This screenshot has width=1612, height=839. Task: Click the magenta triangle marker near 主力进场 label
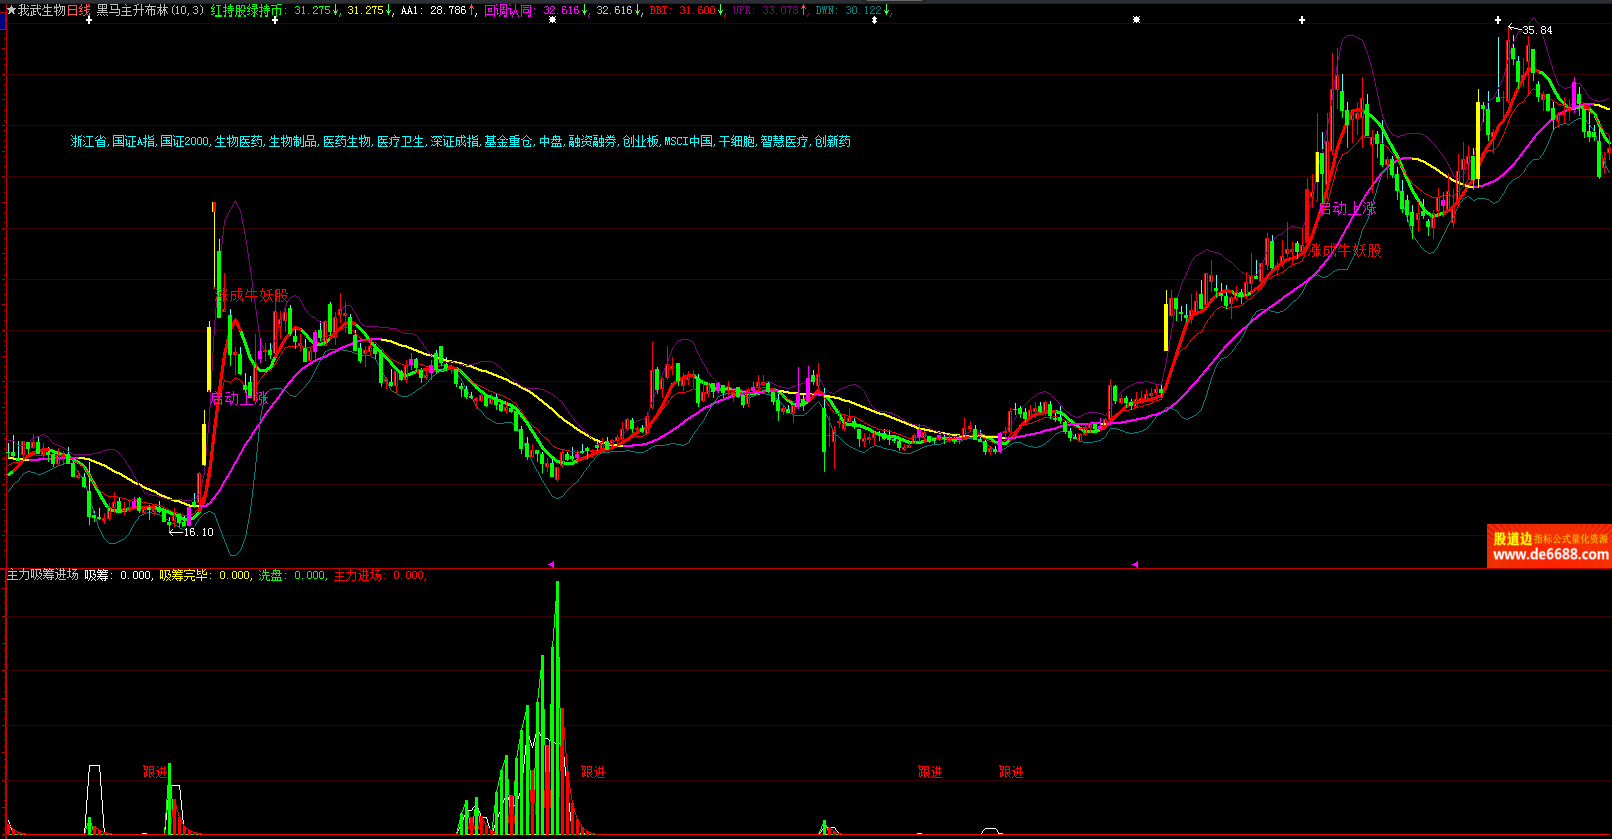point(551,565)
